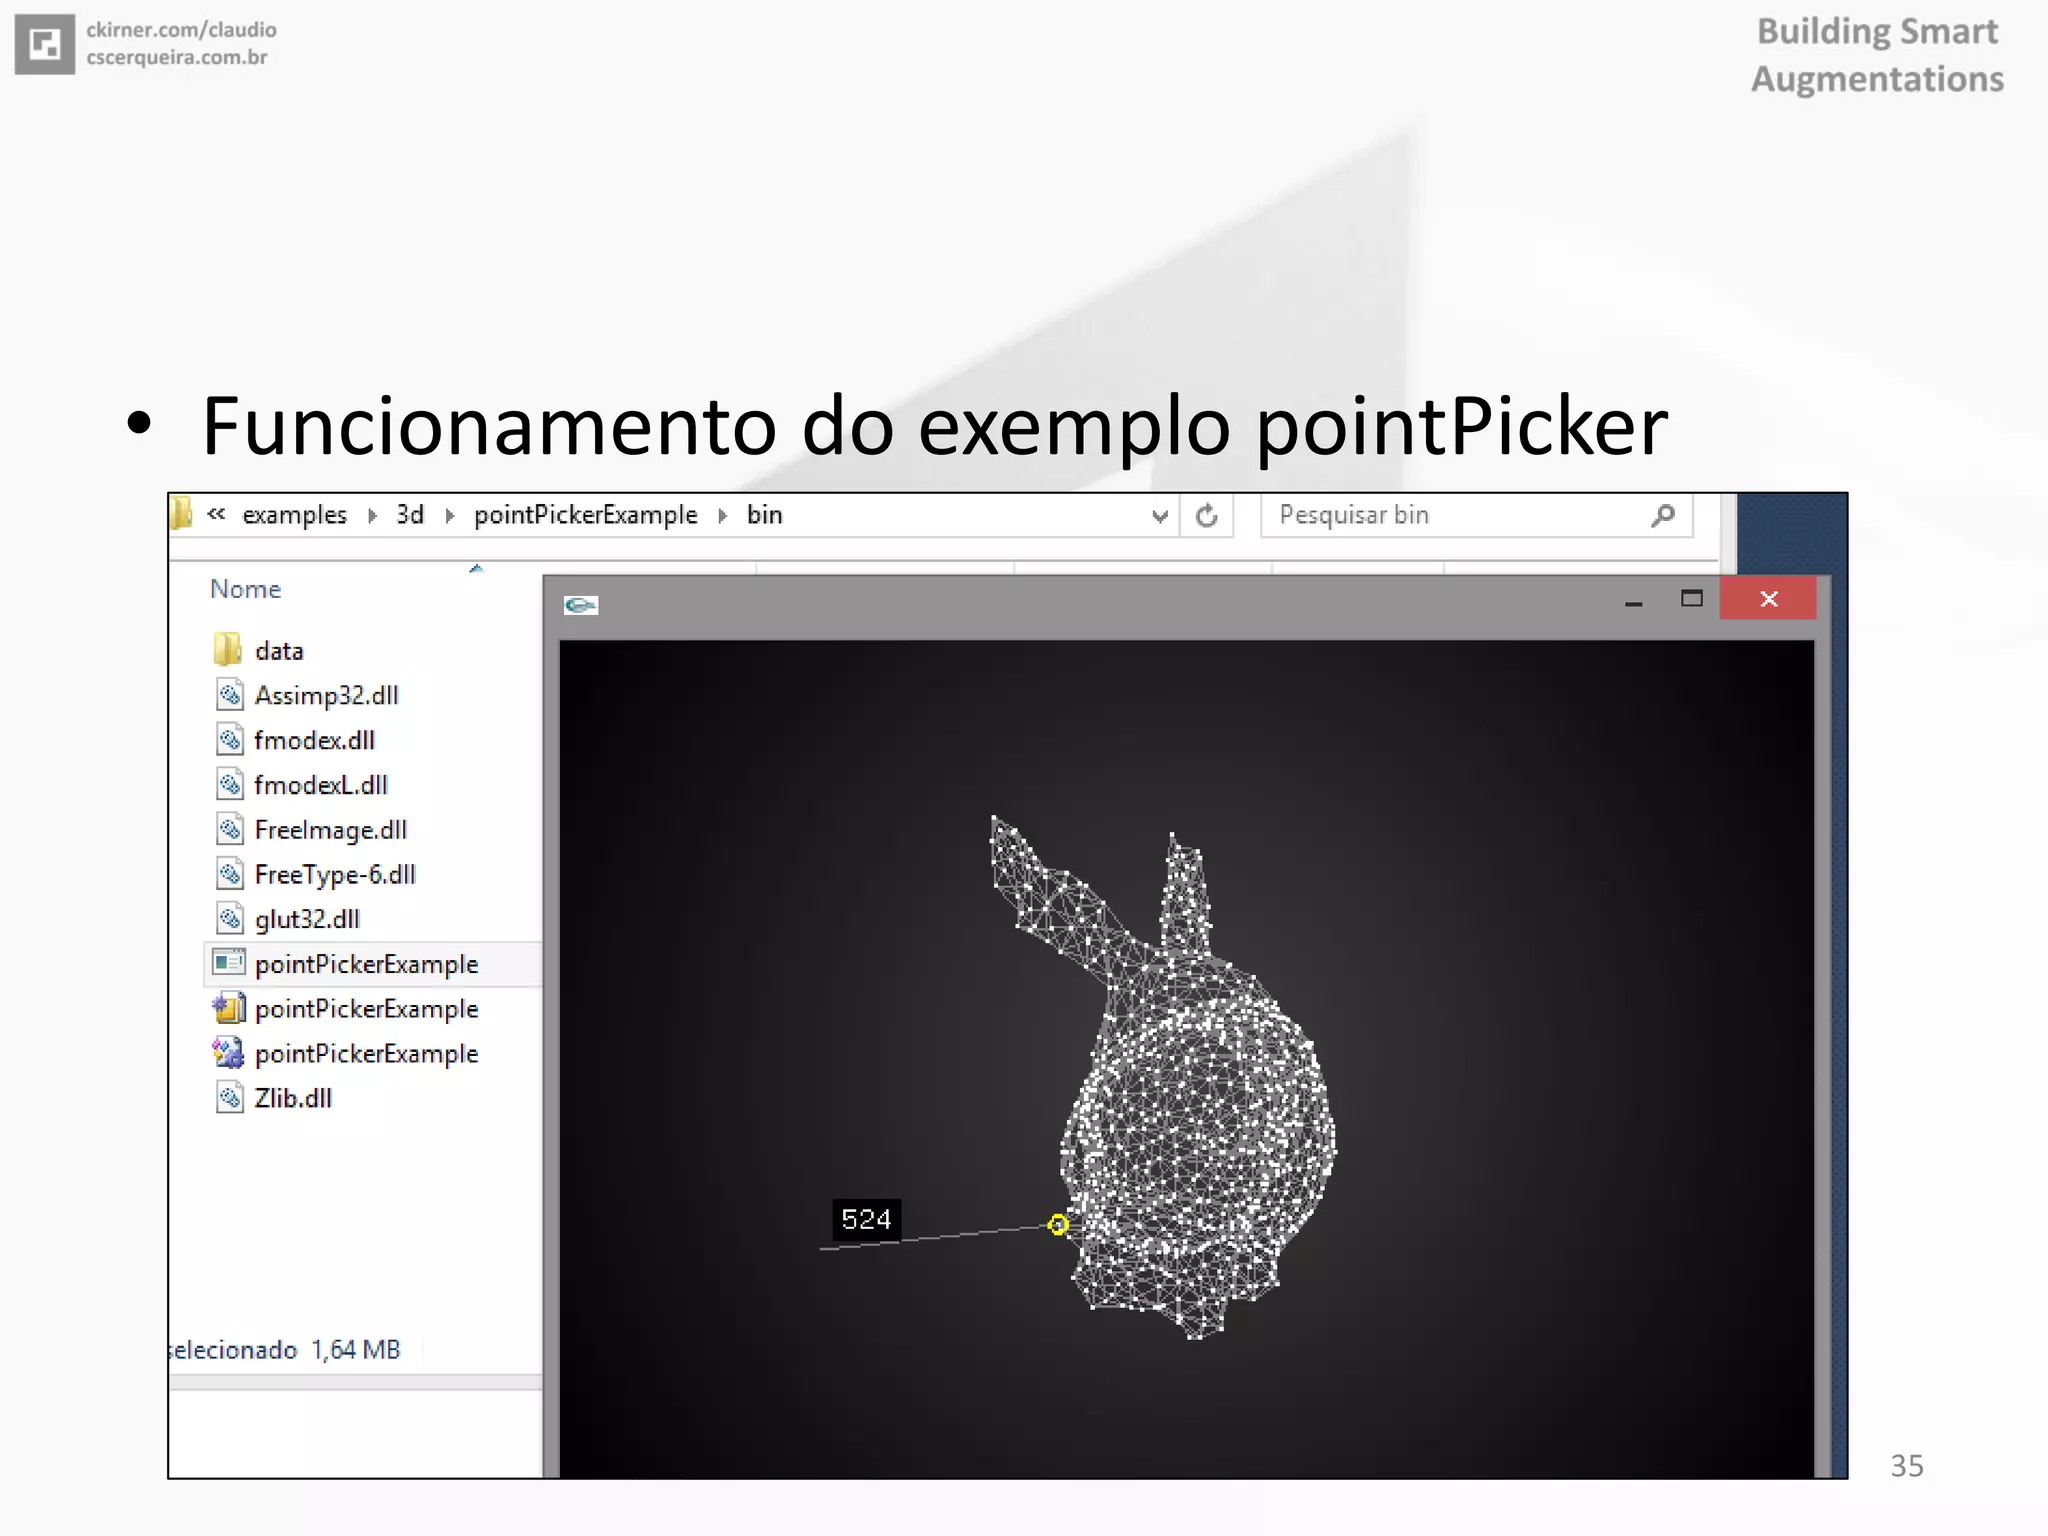2048x1536 pixels.
Task: Open the data folder icon
Action: pyautogui.click(x=228, y=650)
